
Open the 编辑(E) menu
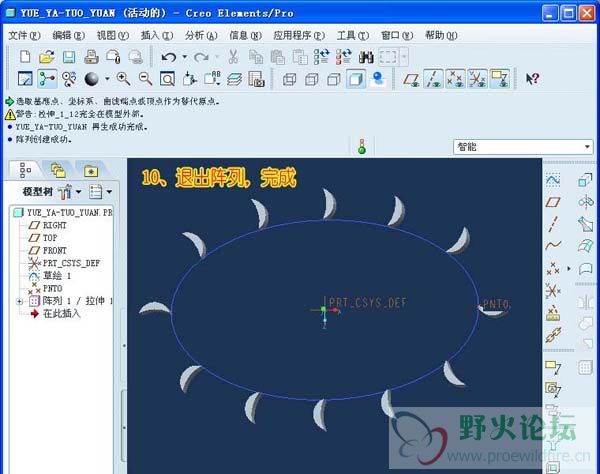68,36
